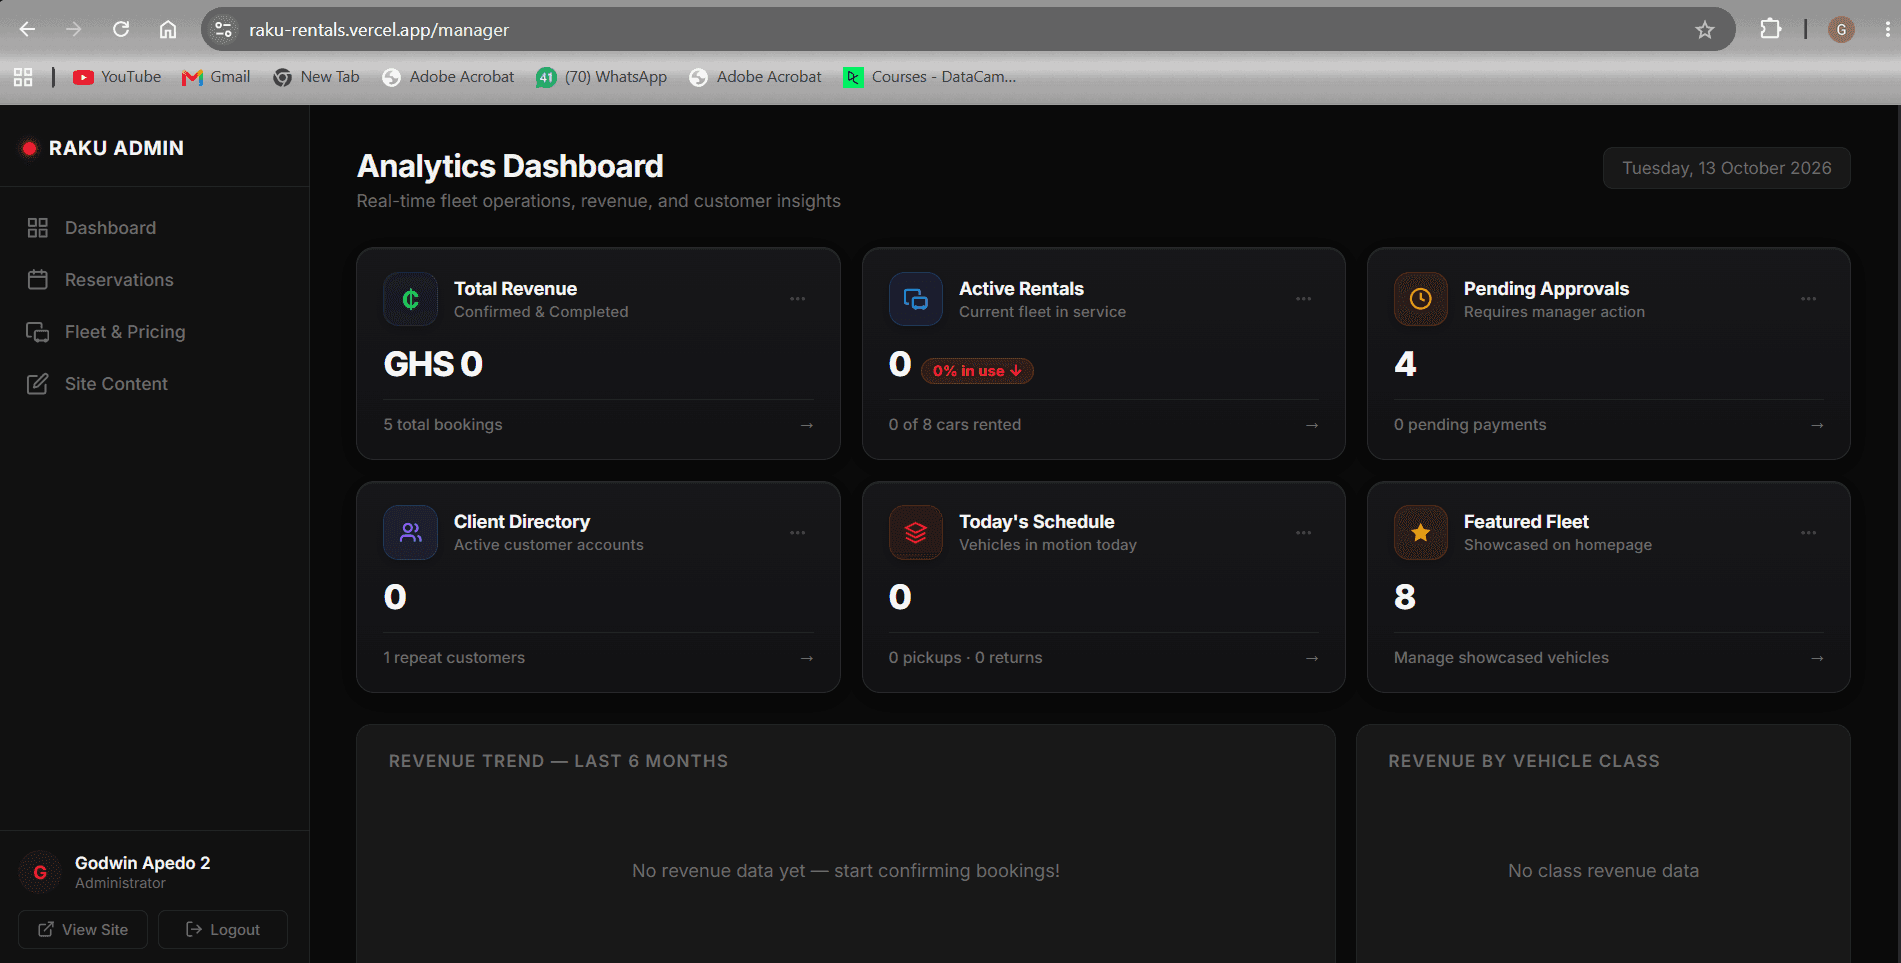Click the site information icon in address bar
1901x963 pixels.
click(x=223, y=30)
